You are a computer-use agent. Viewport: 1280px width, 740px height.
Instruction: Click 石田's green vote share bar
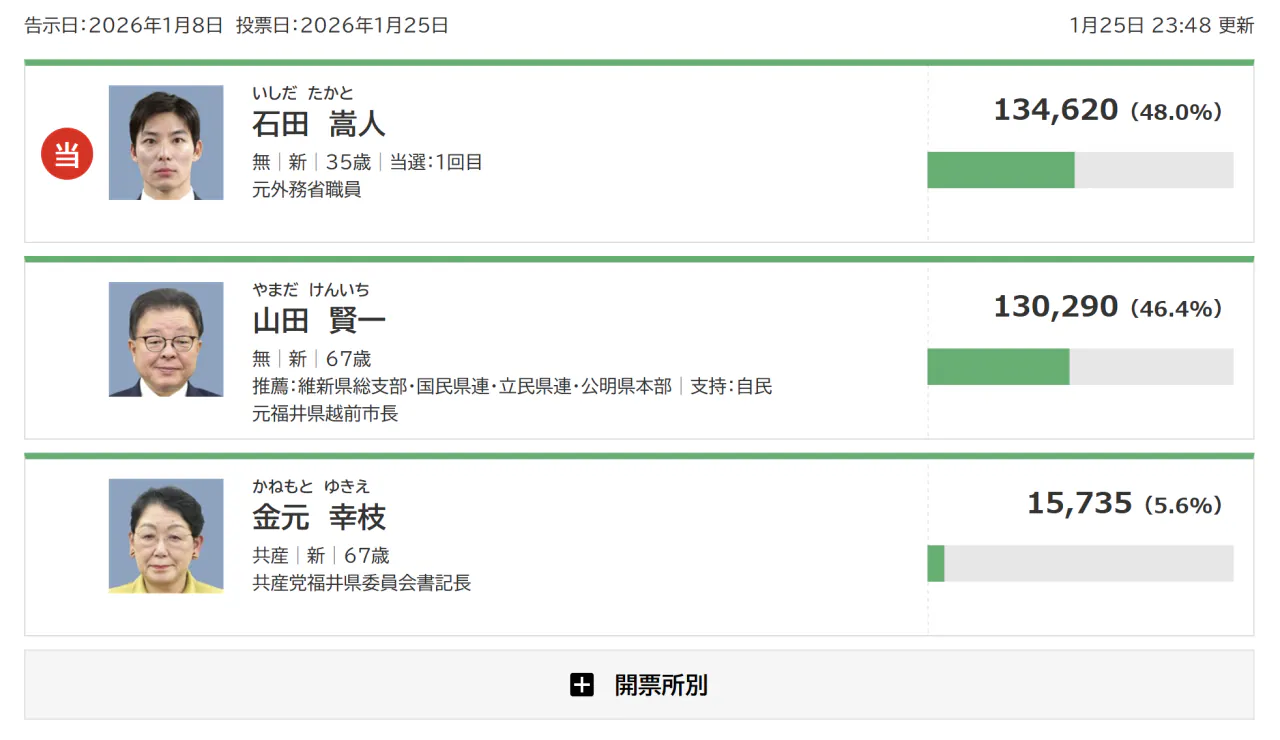[x=1000, y=170]
